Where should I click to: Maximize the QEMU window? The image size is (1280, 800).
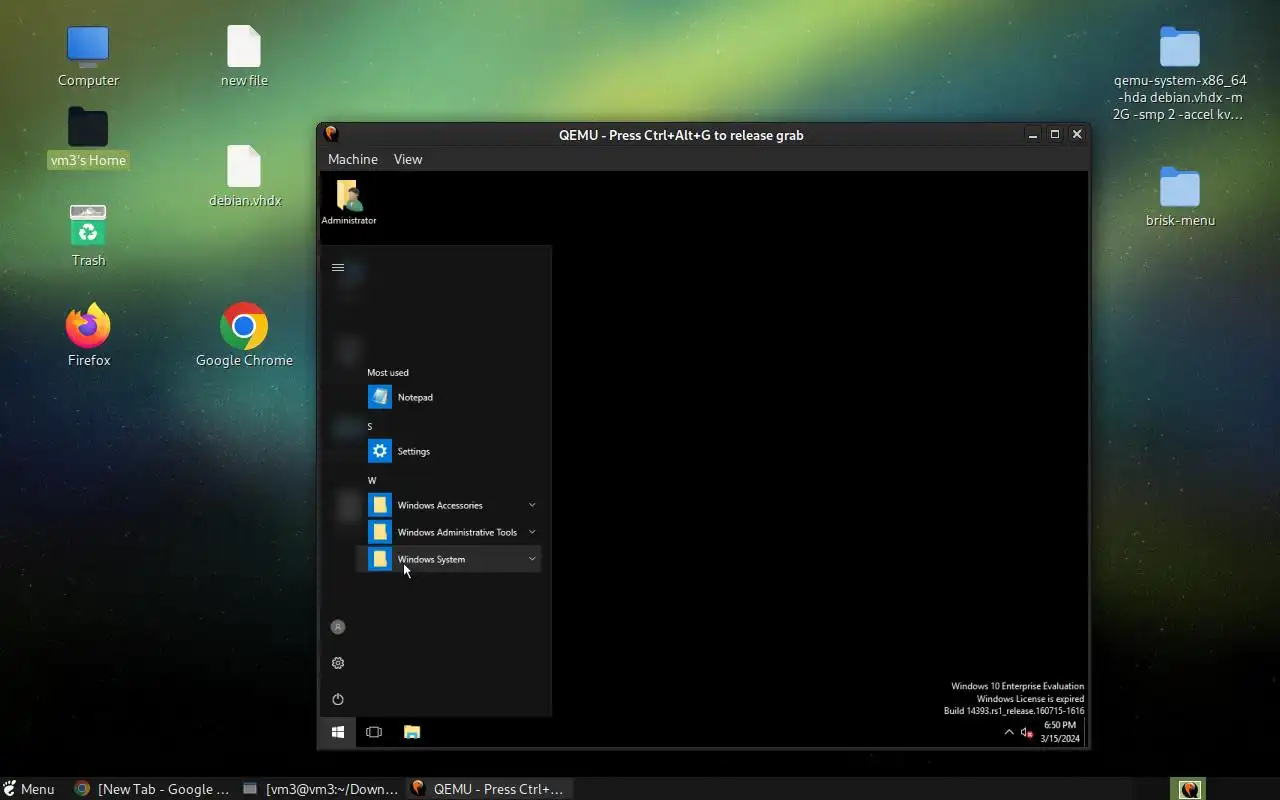click(x=1054, y=134)
